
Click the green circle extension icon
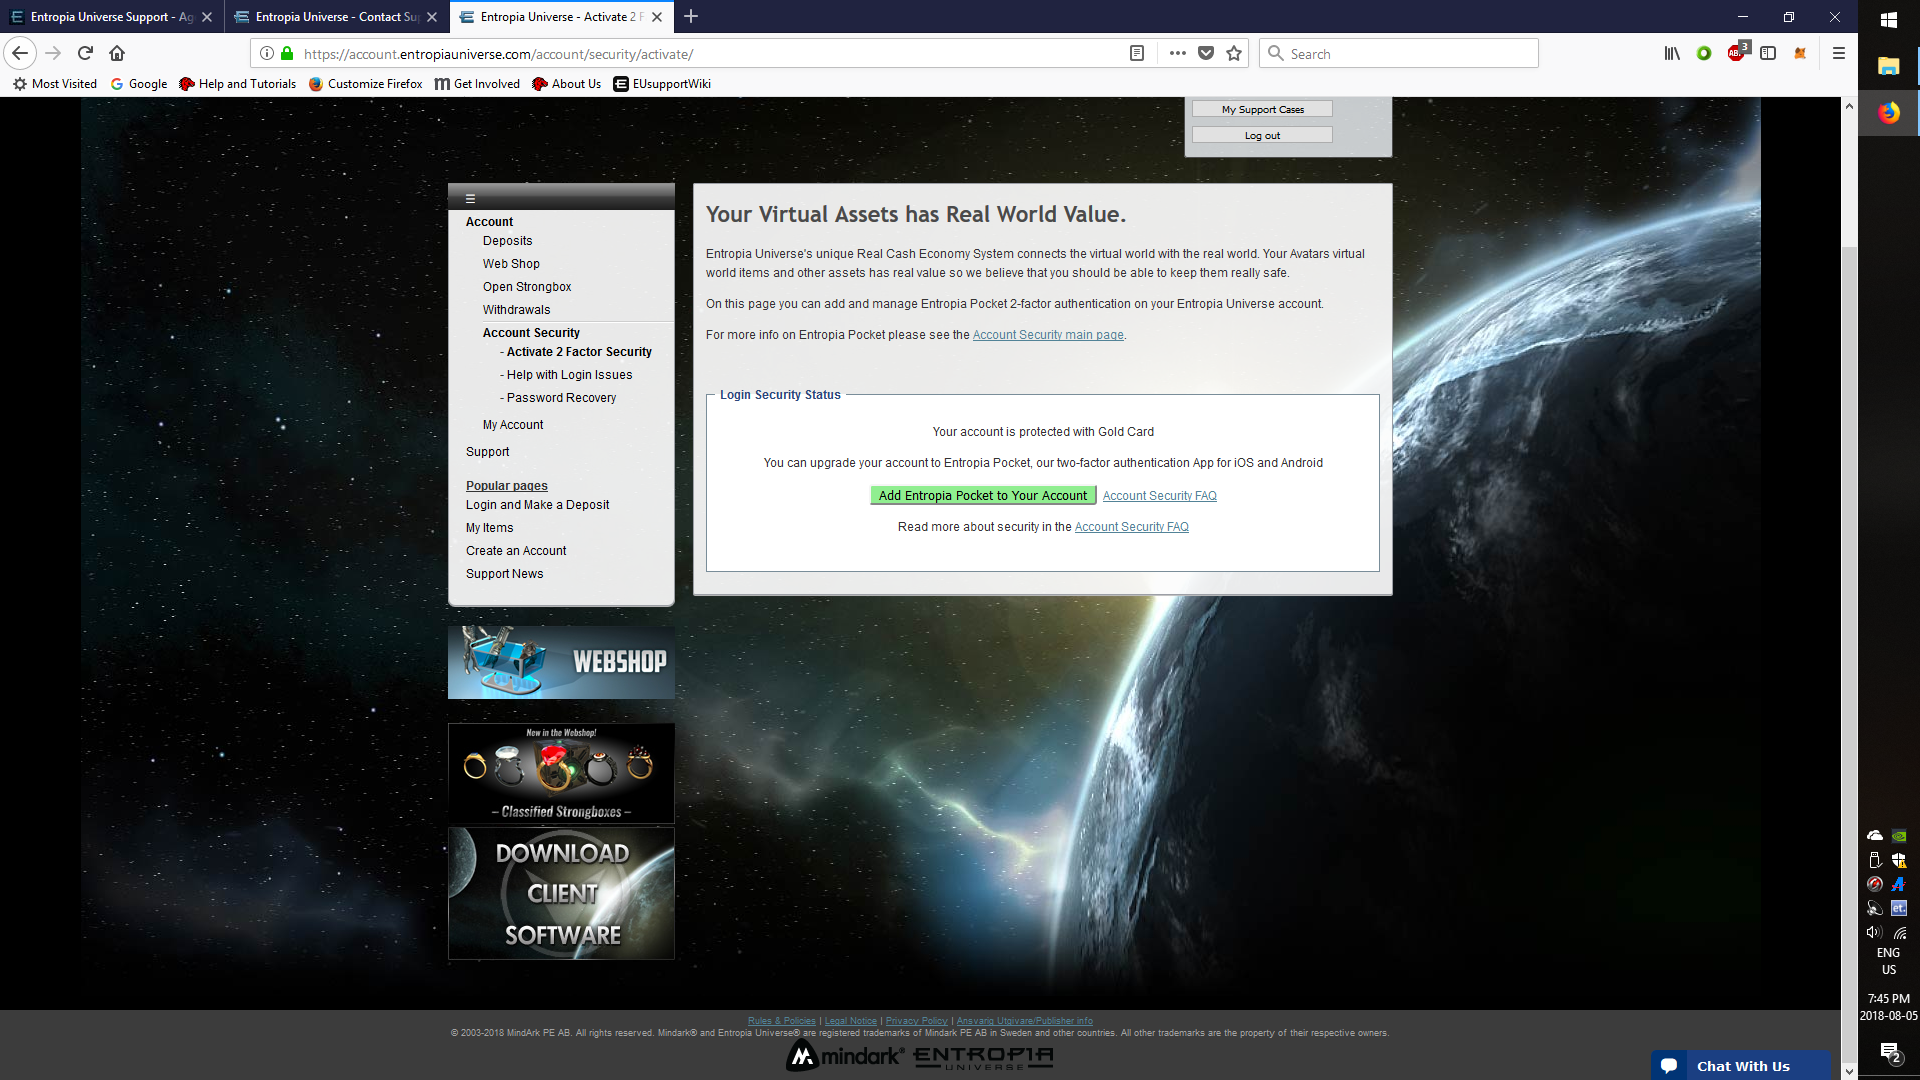[x=1704, y=53]
